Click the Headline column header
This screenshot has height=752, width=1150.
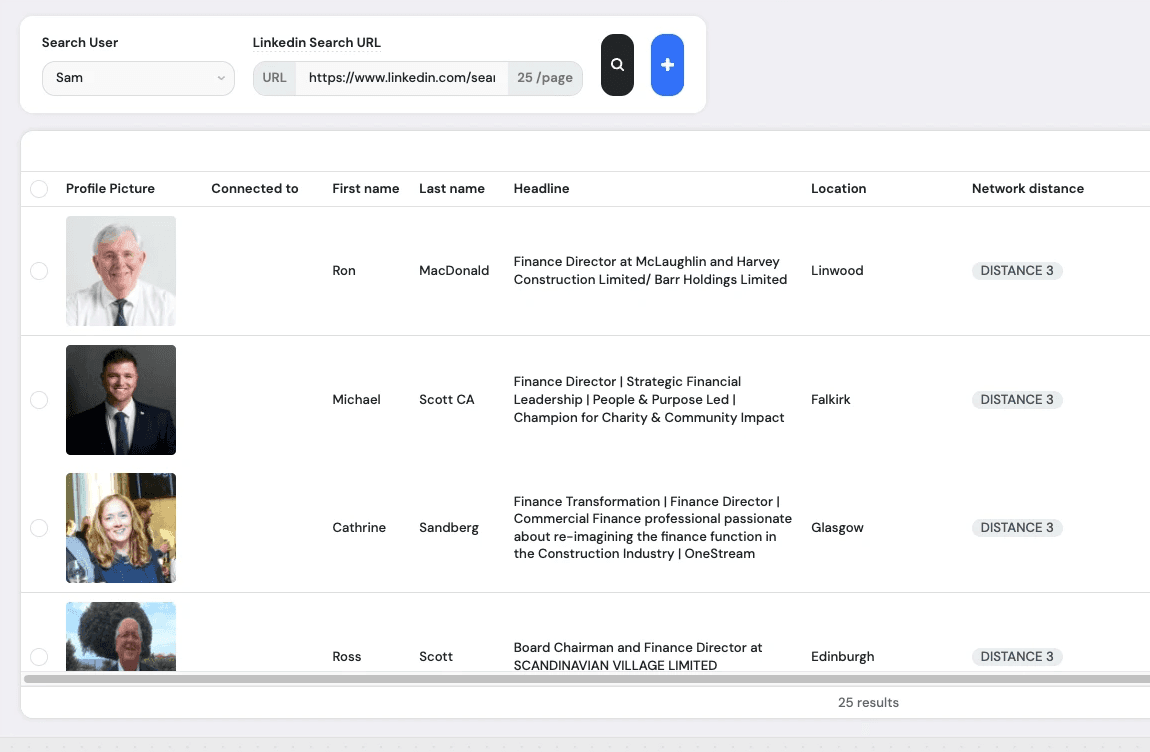tap(541, 189)
